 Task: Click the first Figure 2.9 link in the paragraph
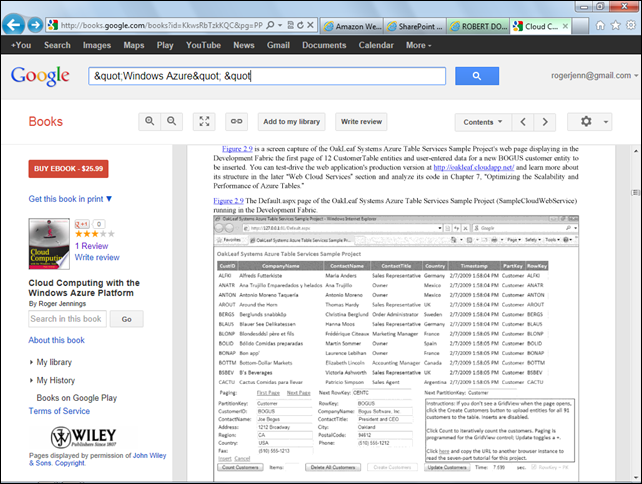point(237,149)
